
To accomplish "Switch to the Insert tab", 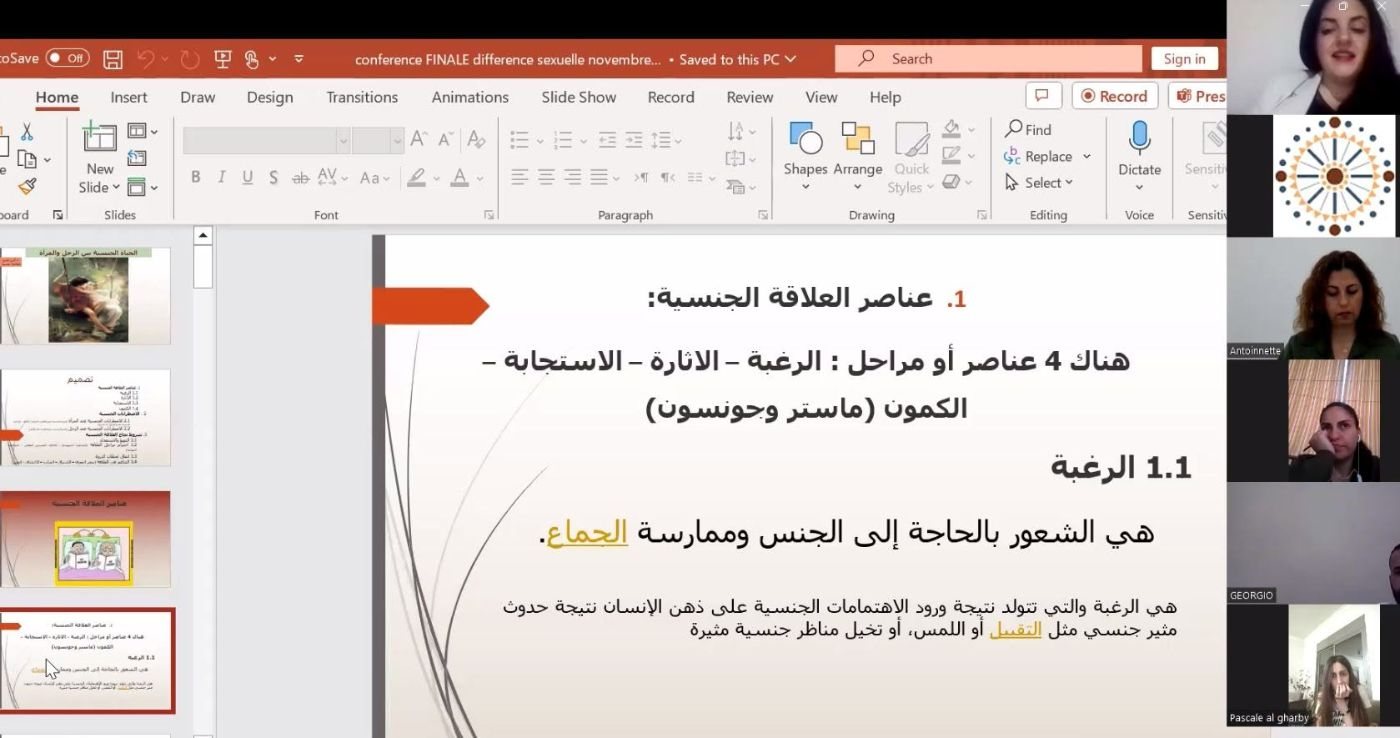I will click(x=129, y=97).
